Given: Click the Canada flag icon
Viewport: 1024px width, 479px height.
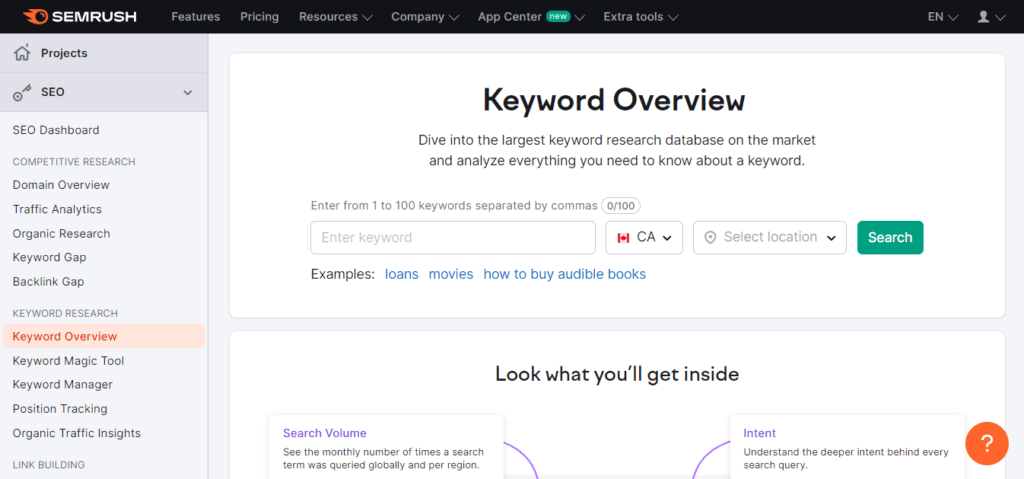Looking at the screenshot, I should tap(623, 238).
